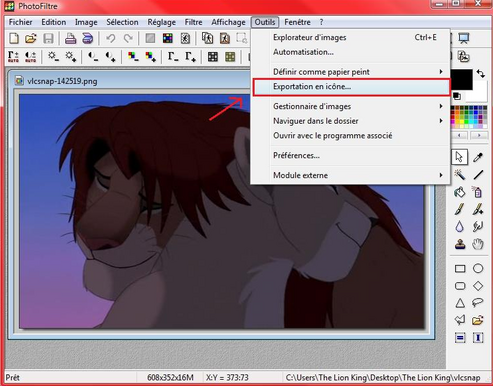The width and height of the screenshot is (493, 386).
Task: Click the Undo arrow icon
Action: click(x=111, y=38)
